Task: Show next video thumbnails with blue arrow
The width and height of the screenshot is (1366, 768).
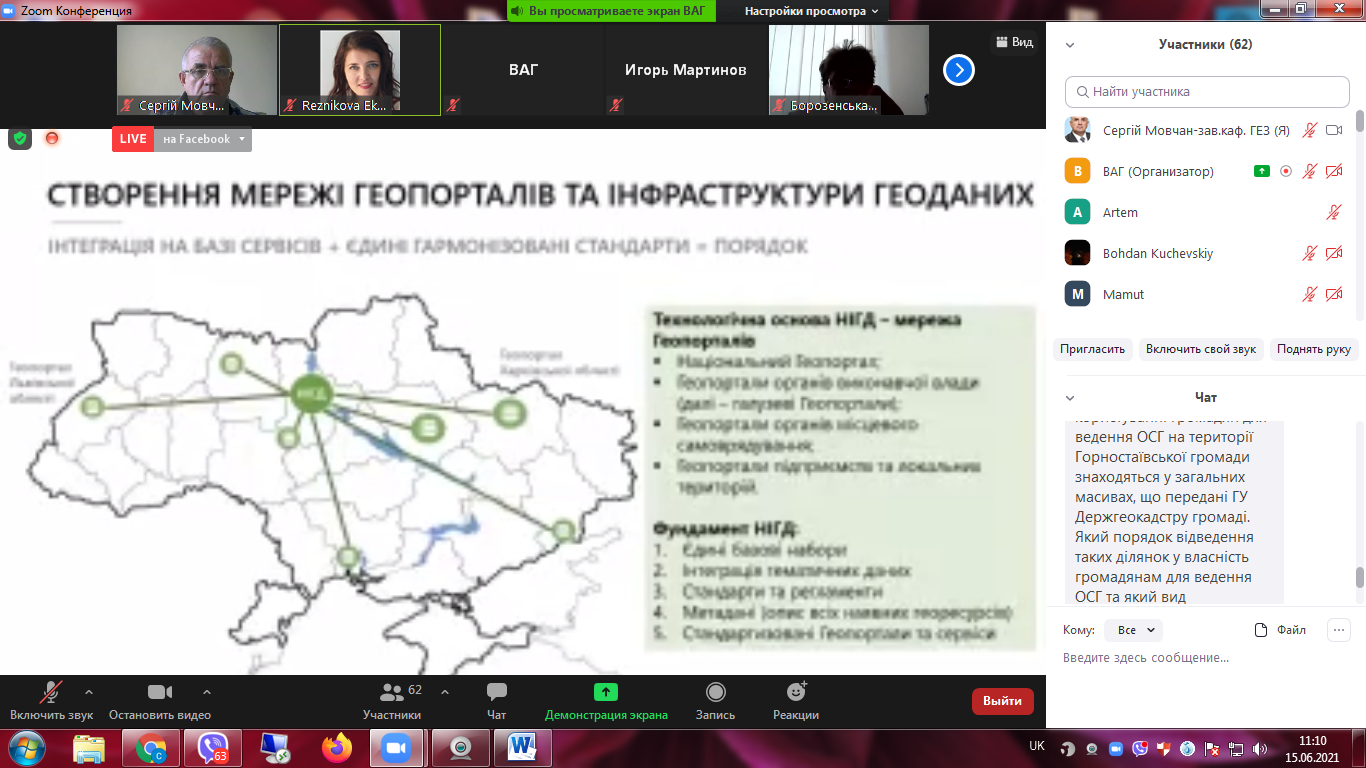Action: (x=959, y=70)
